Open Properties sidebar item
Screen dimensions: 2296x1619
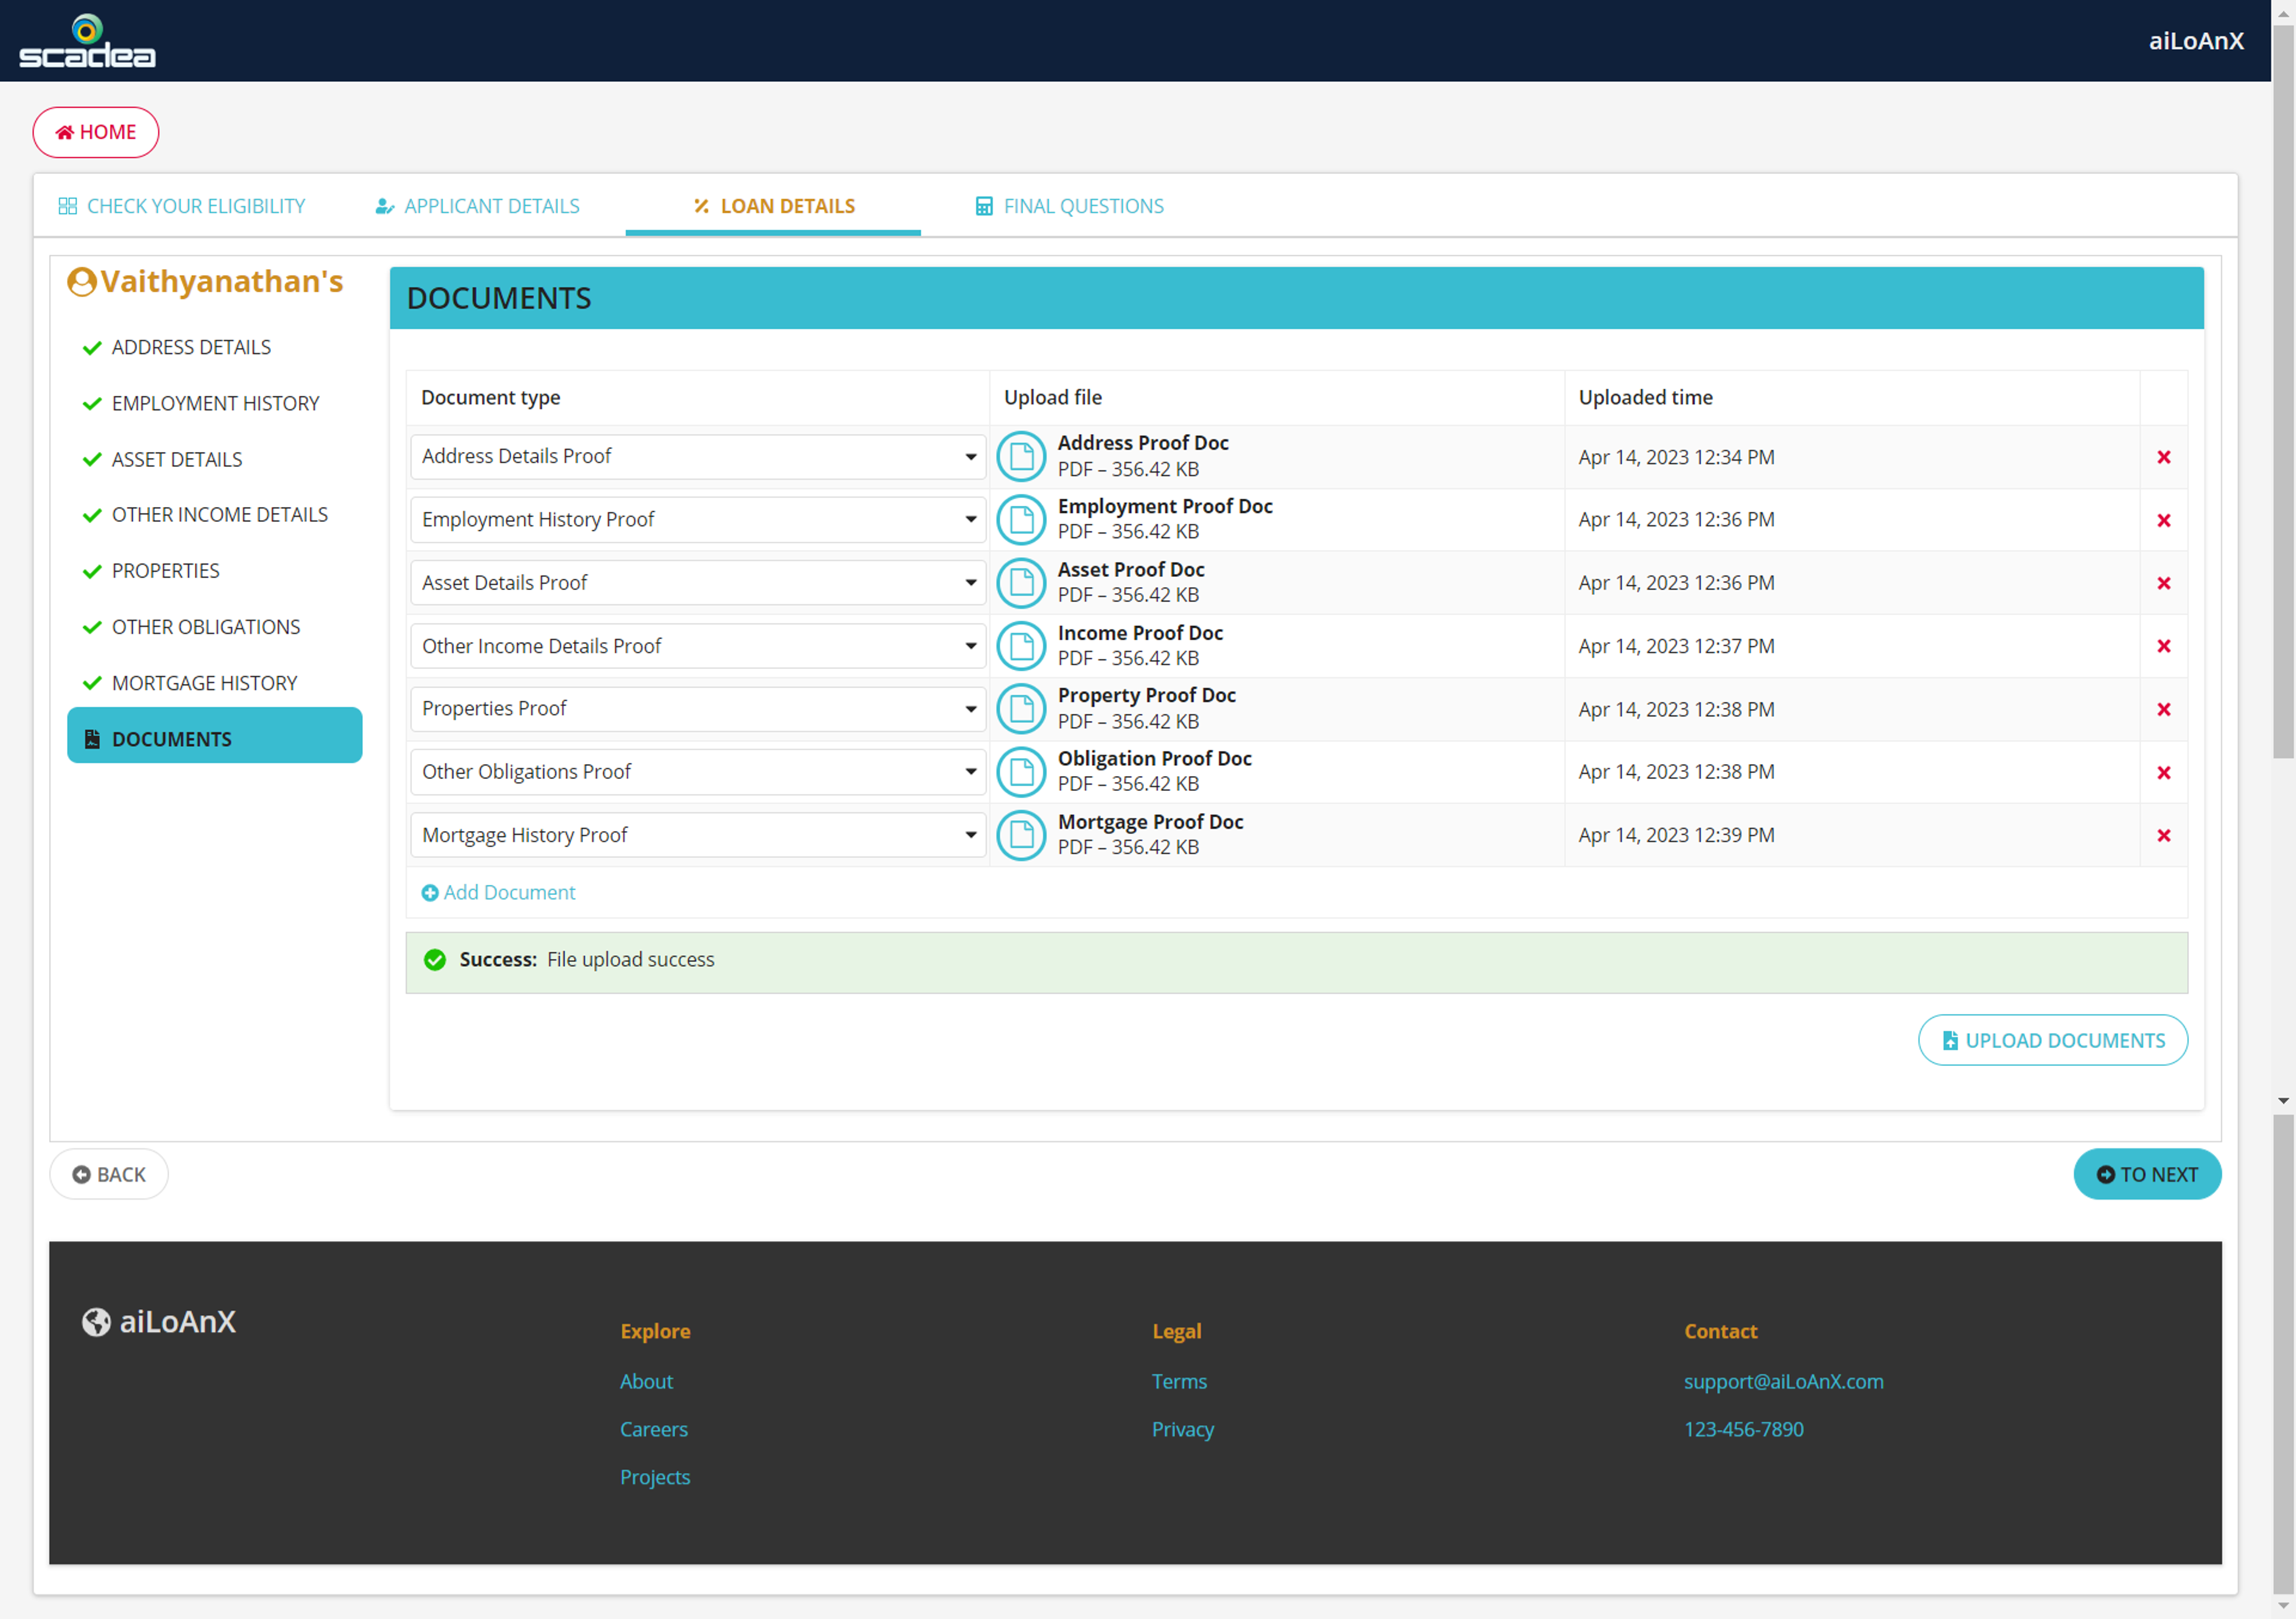[165, 571]
